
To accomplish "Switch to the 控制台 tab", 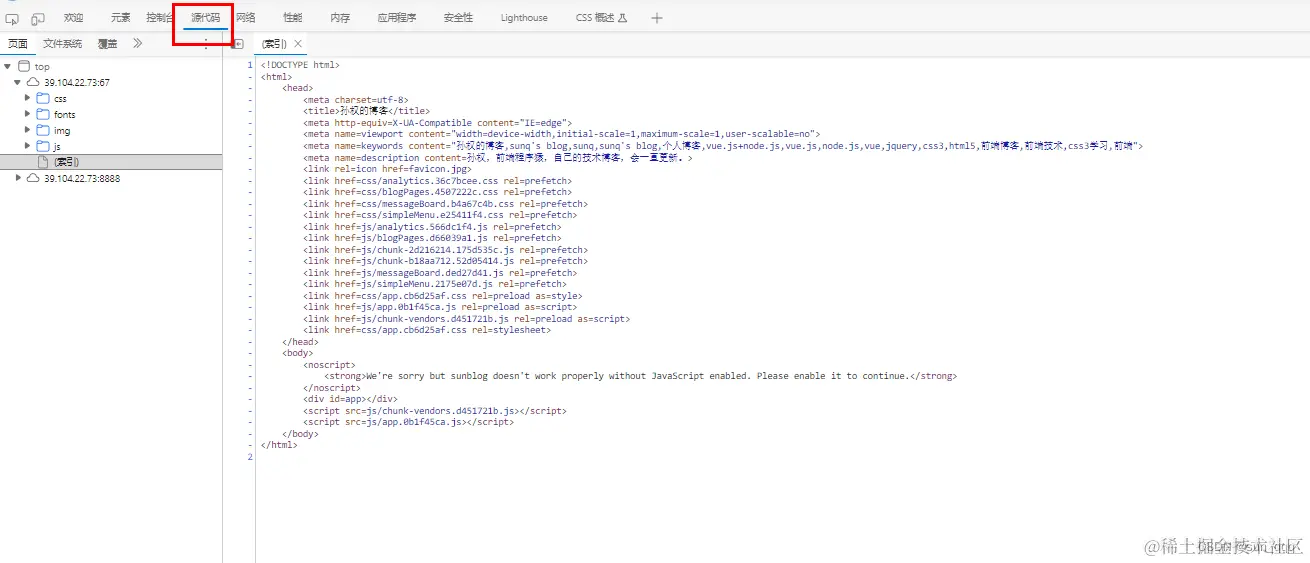I will [160, 18].
